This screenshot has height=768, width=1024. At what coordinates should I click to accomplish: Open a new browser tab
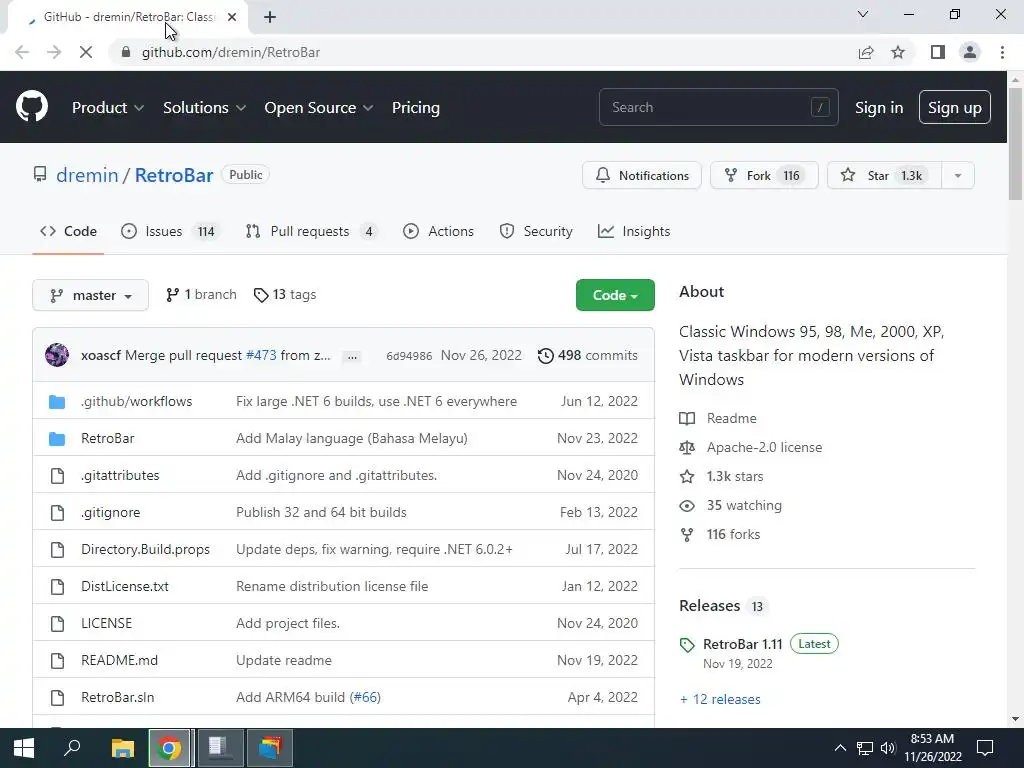(270, 17)
